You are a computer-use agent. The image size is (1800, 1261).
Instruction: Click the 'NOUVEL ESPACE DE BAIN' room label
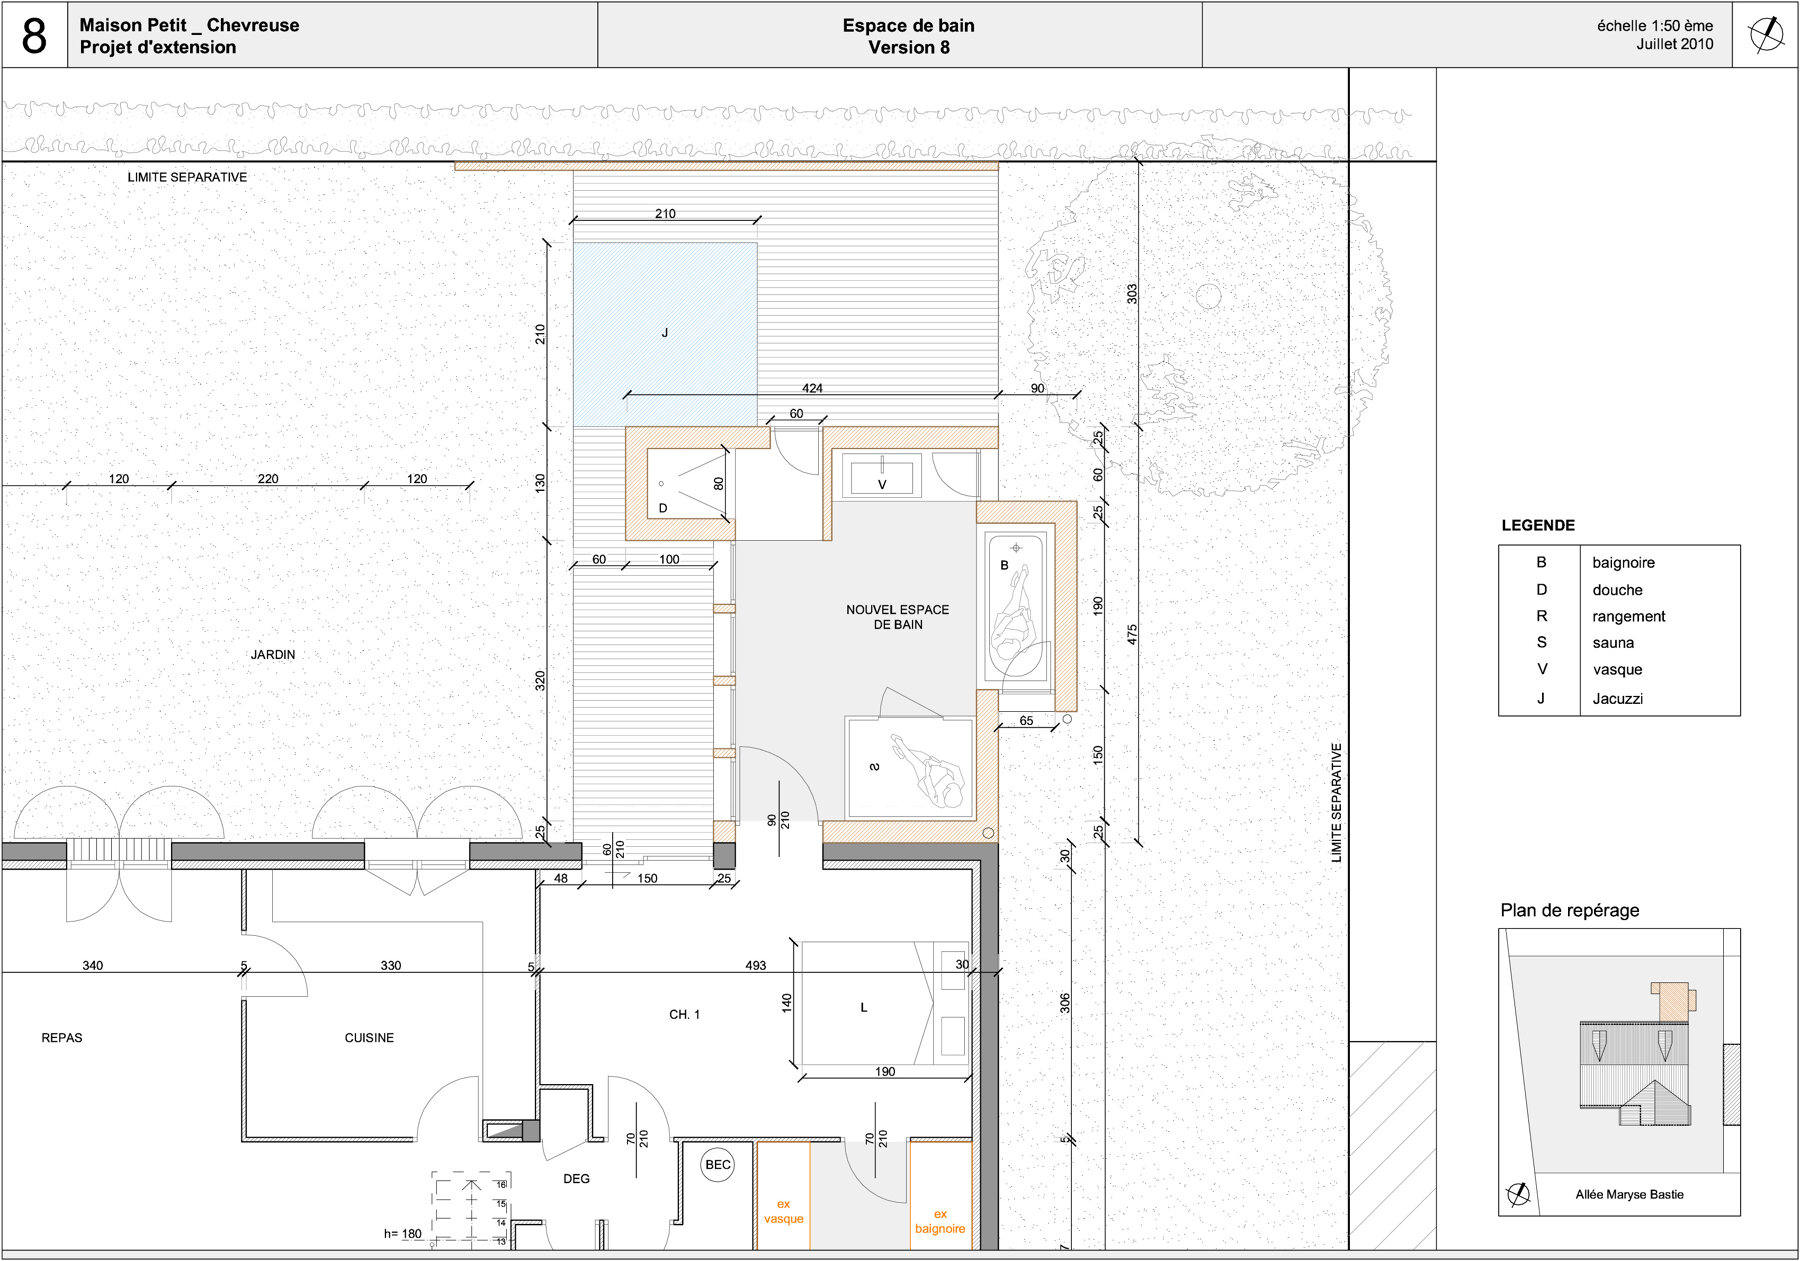pyautogui.click(x=898, y=617)
